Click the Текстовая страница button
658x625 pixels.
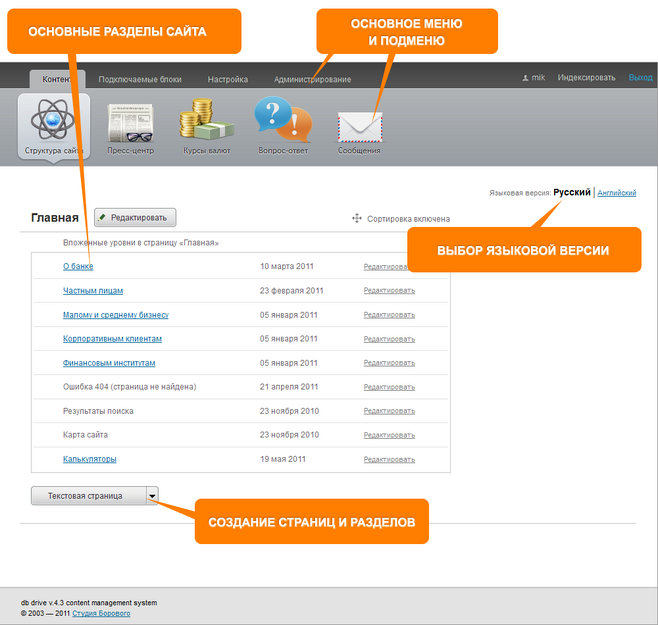click(x=89, y=496)
